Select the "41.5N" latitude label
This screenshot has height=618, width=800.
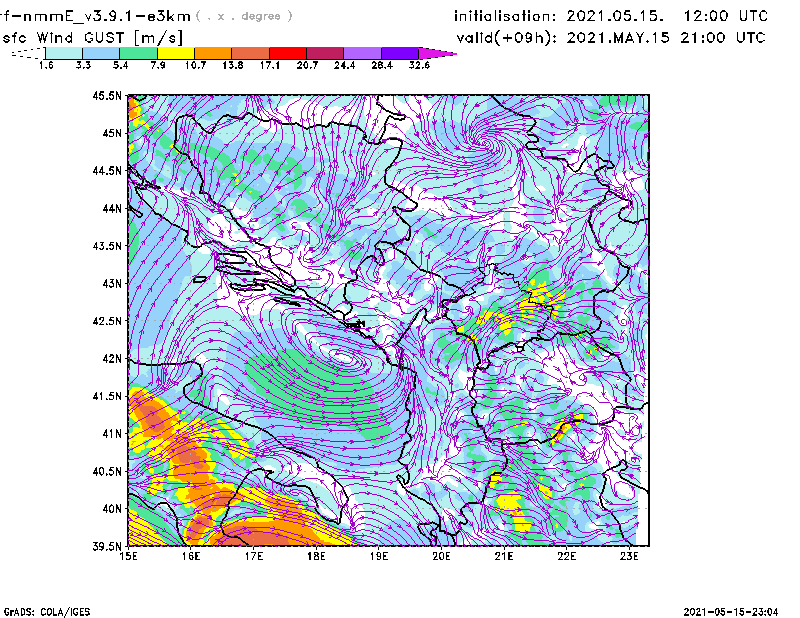point(107,396)
